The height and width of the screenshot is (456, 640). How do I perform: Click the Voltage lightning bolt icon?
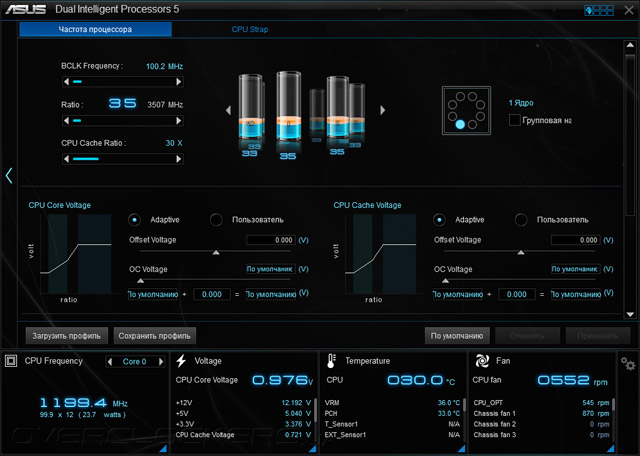181,361
